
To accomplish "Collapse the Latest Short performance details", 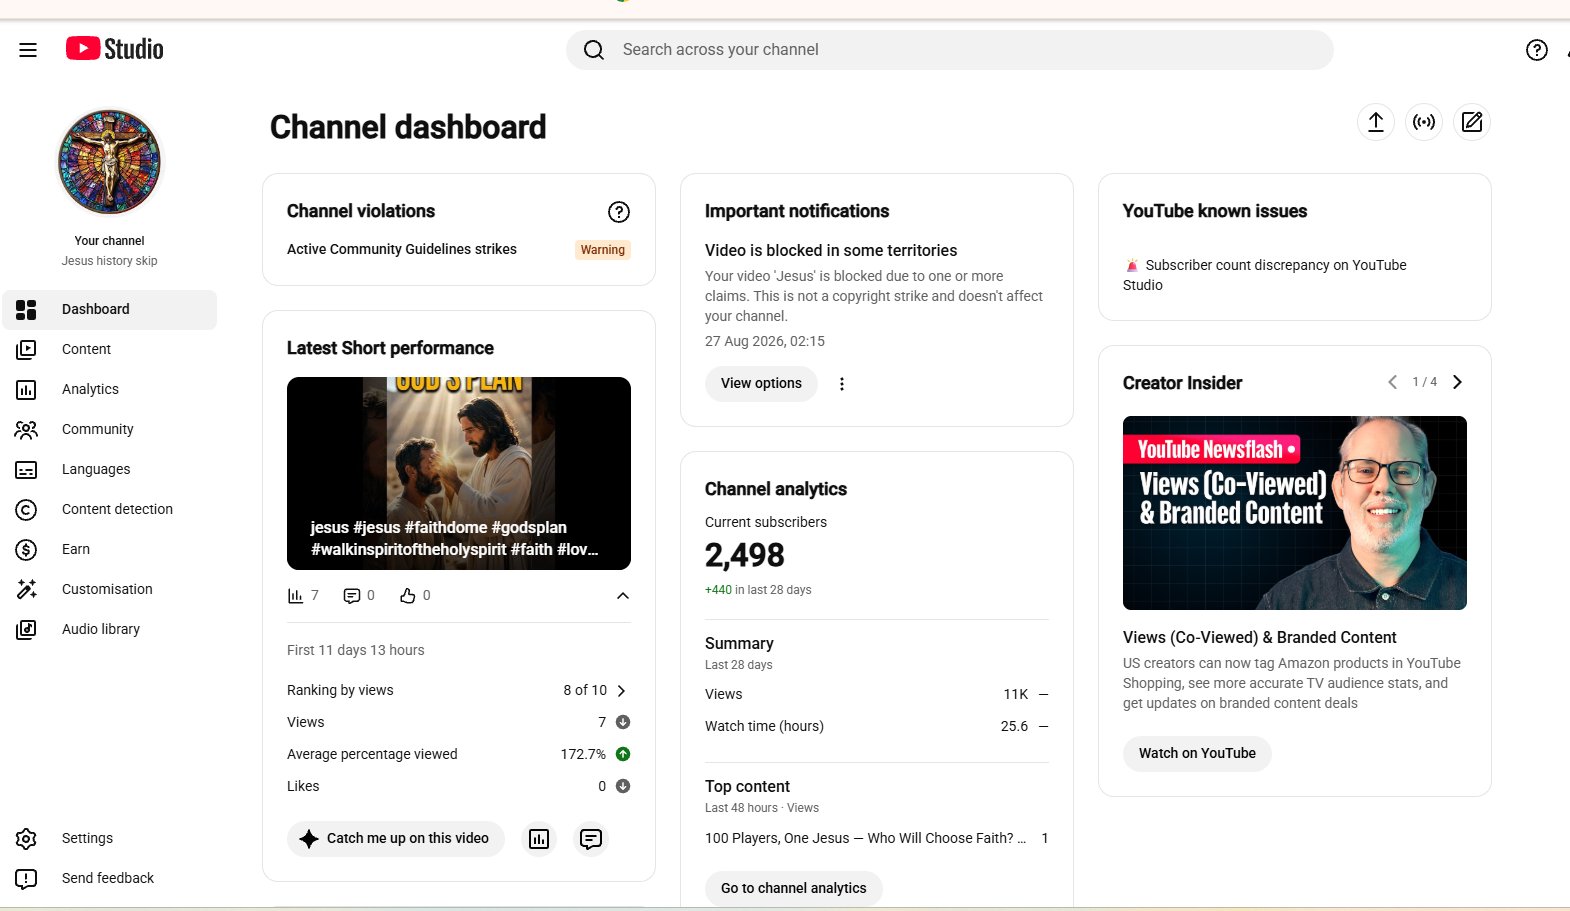I will pos(623,596).
